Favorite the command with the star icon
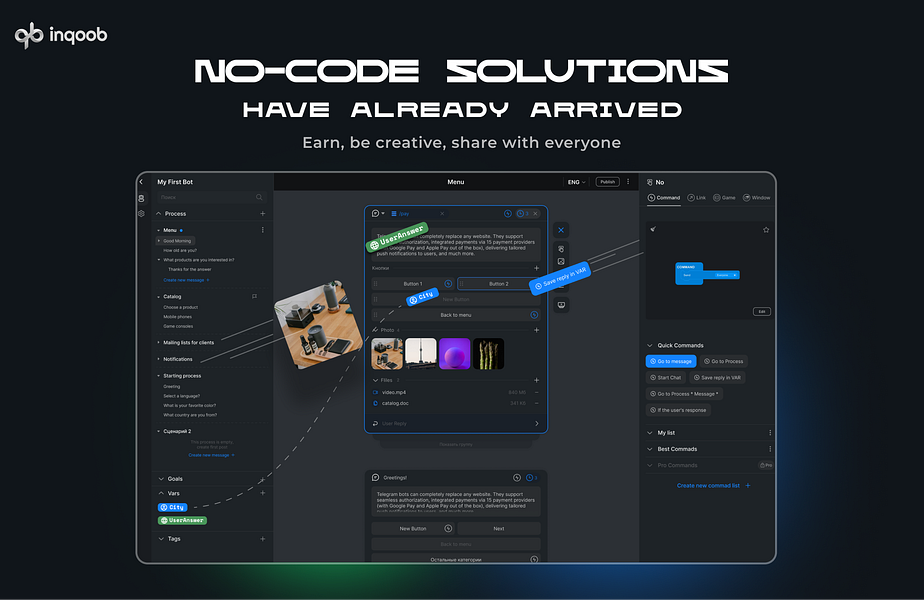Image resolution: width=924 pixels, height=600 pixels. click(x=766, y=230)
